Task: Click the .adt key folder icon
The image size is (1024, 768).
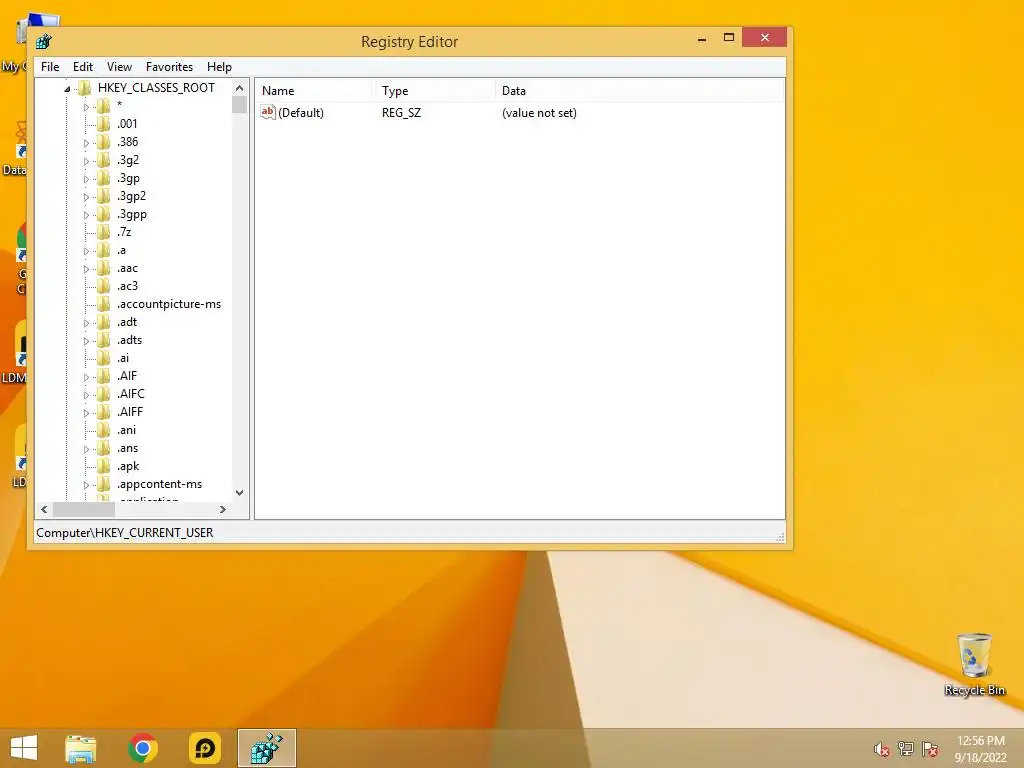Action: (103, 322)
